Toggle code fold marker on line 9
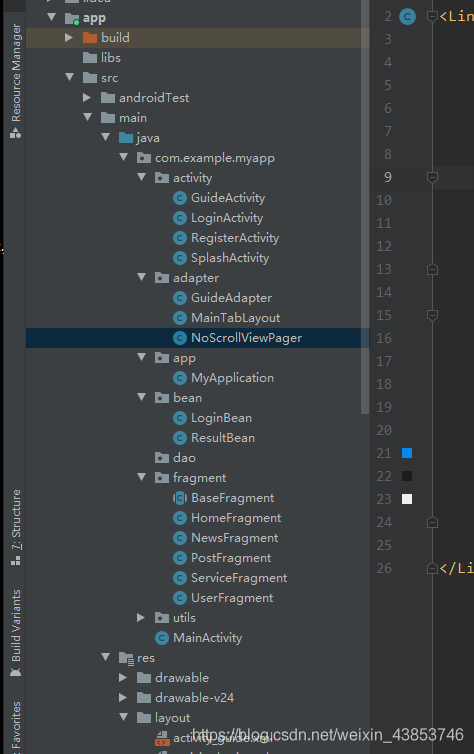The height and width of the screenshot is (754, 474). coord(432,177)
